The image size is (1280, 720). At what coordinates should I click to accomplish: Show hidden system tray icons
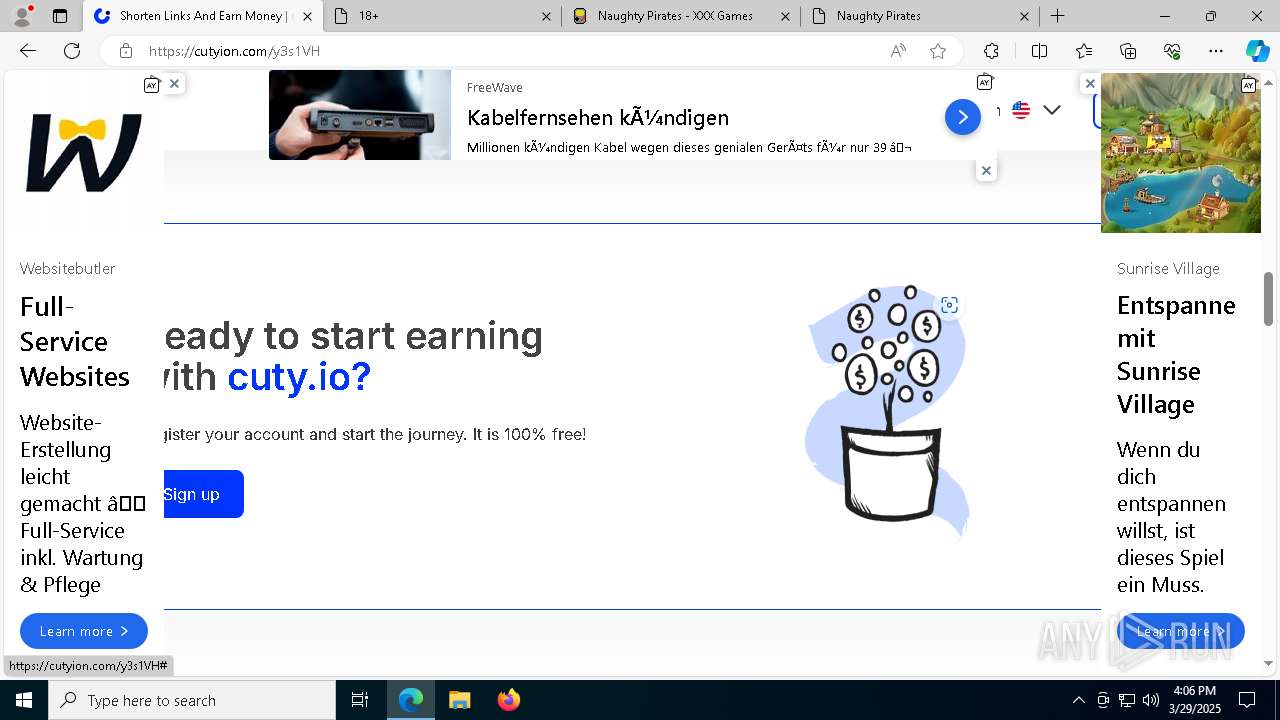pos(1078,700)
